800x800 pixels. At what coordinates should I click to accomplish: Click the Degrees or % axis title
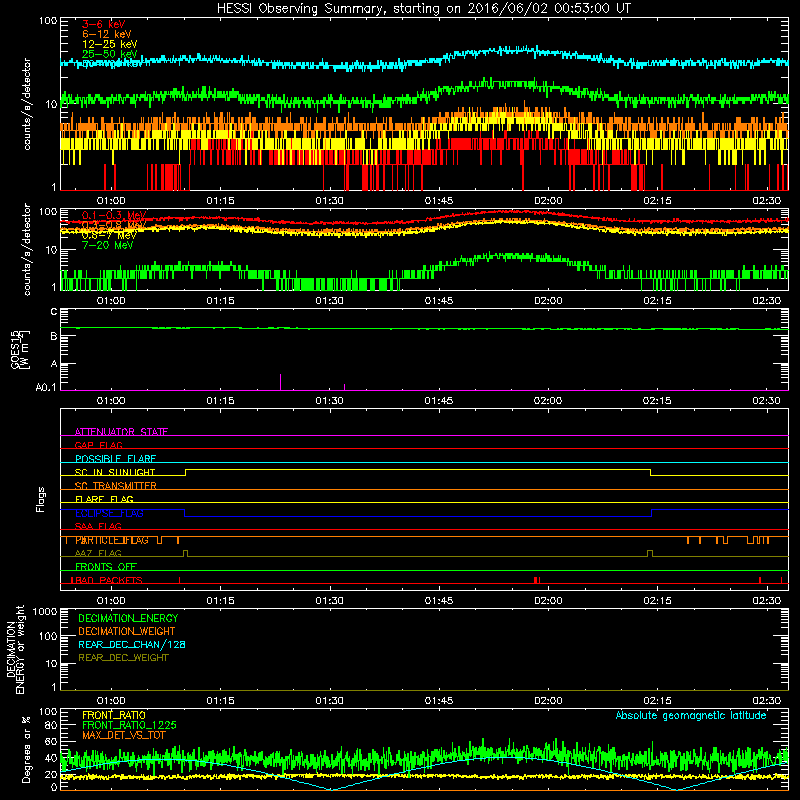(26, 749)
